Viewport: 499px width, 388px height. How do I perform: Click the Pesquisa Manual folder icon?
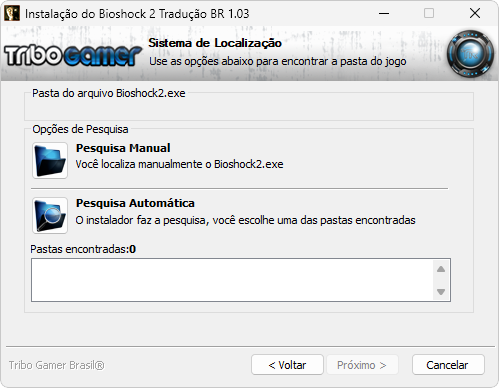pos(50,160)
